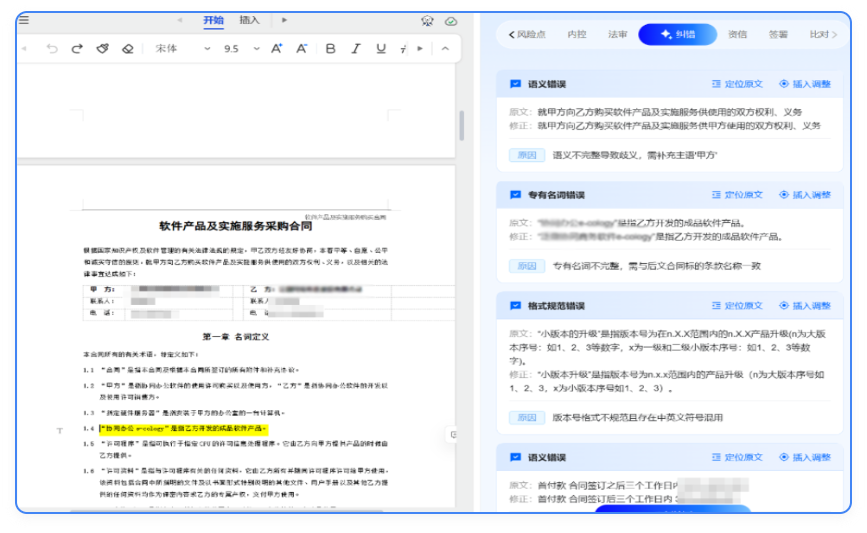This screenshot has width=867, height=533.
Task: Open the hamburger menu at top left
Action: [x=24, y=20]
